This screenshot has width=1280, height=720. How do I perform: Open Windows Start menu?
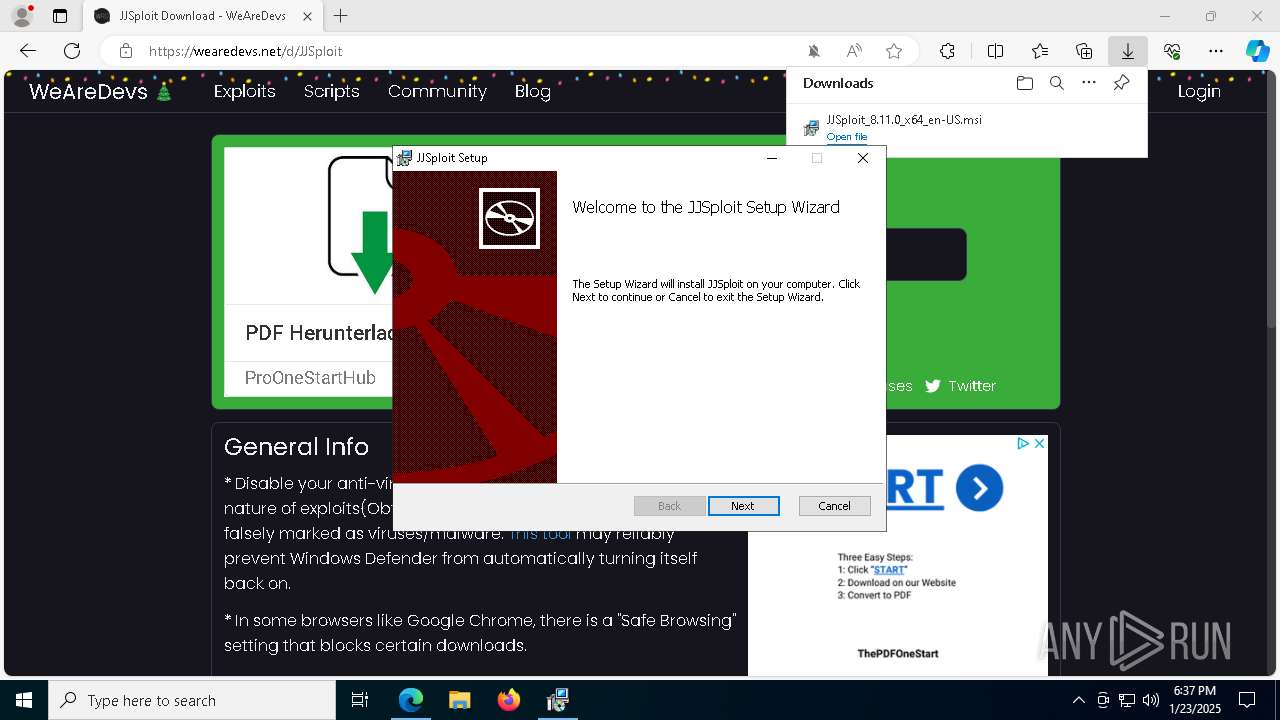[x=23, y=700]
